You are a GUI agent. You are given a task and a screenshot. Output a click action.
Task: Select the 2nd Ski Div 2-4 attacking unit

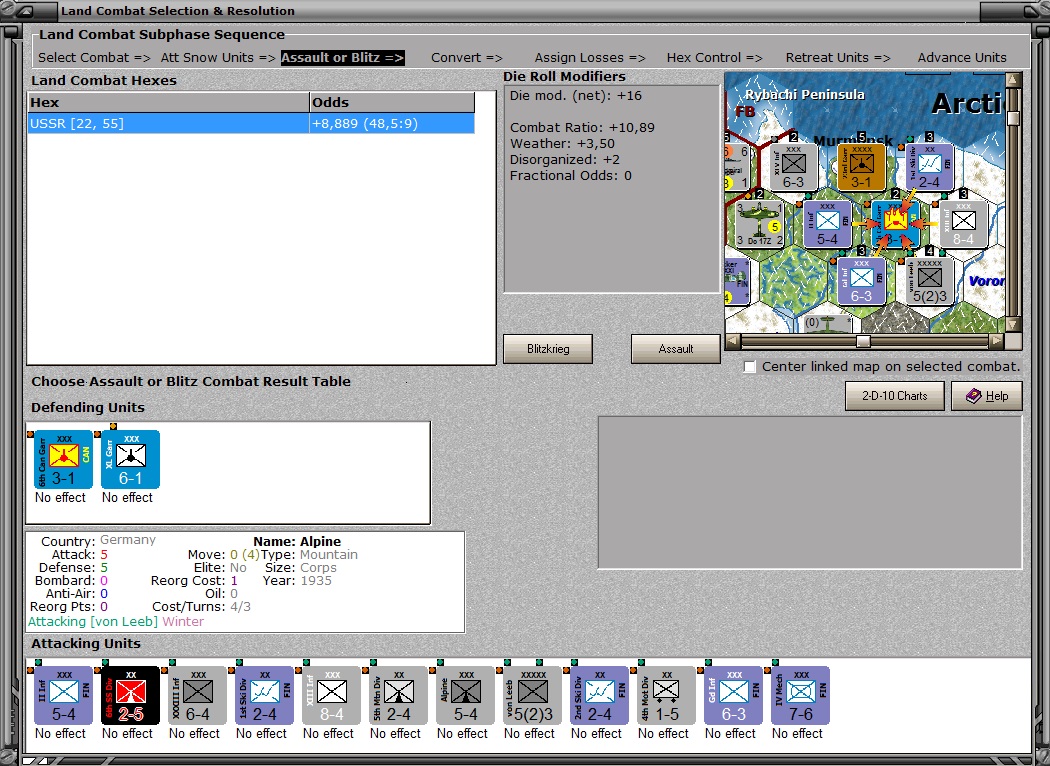coord(599,695)
